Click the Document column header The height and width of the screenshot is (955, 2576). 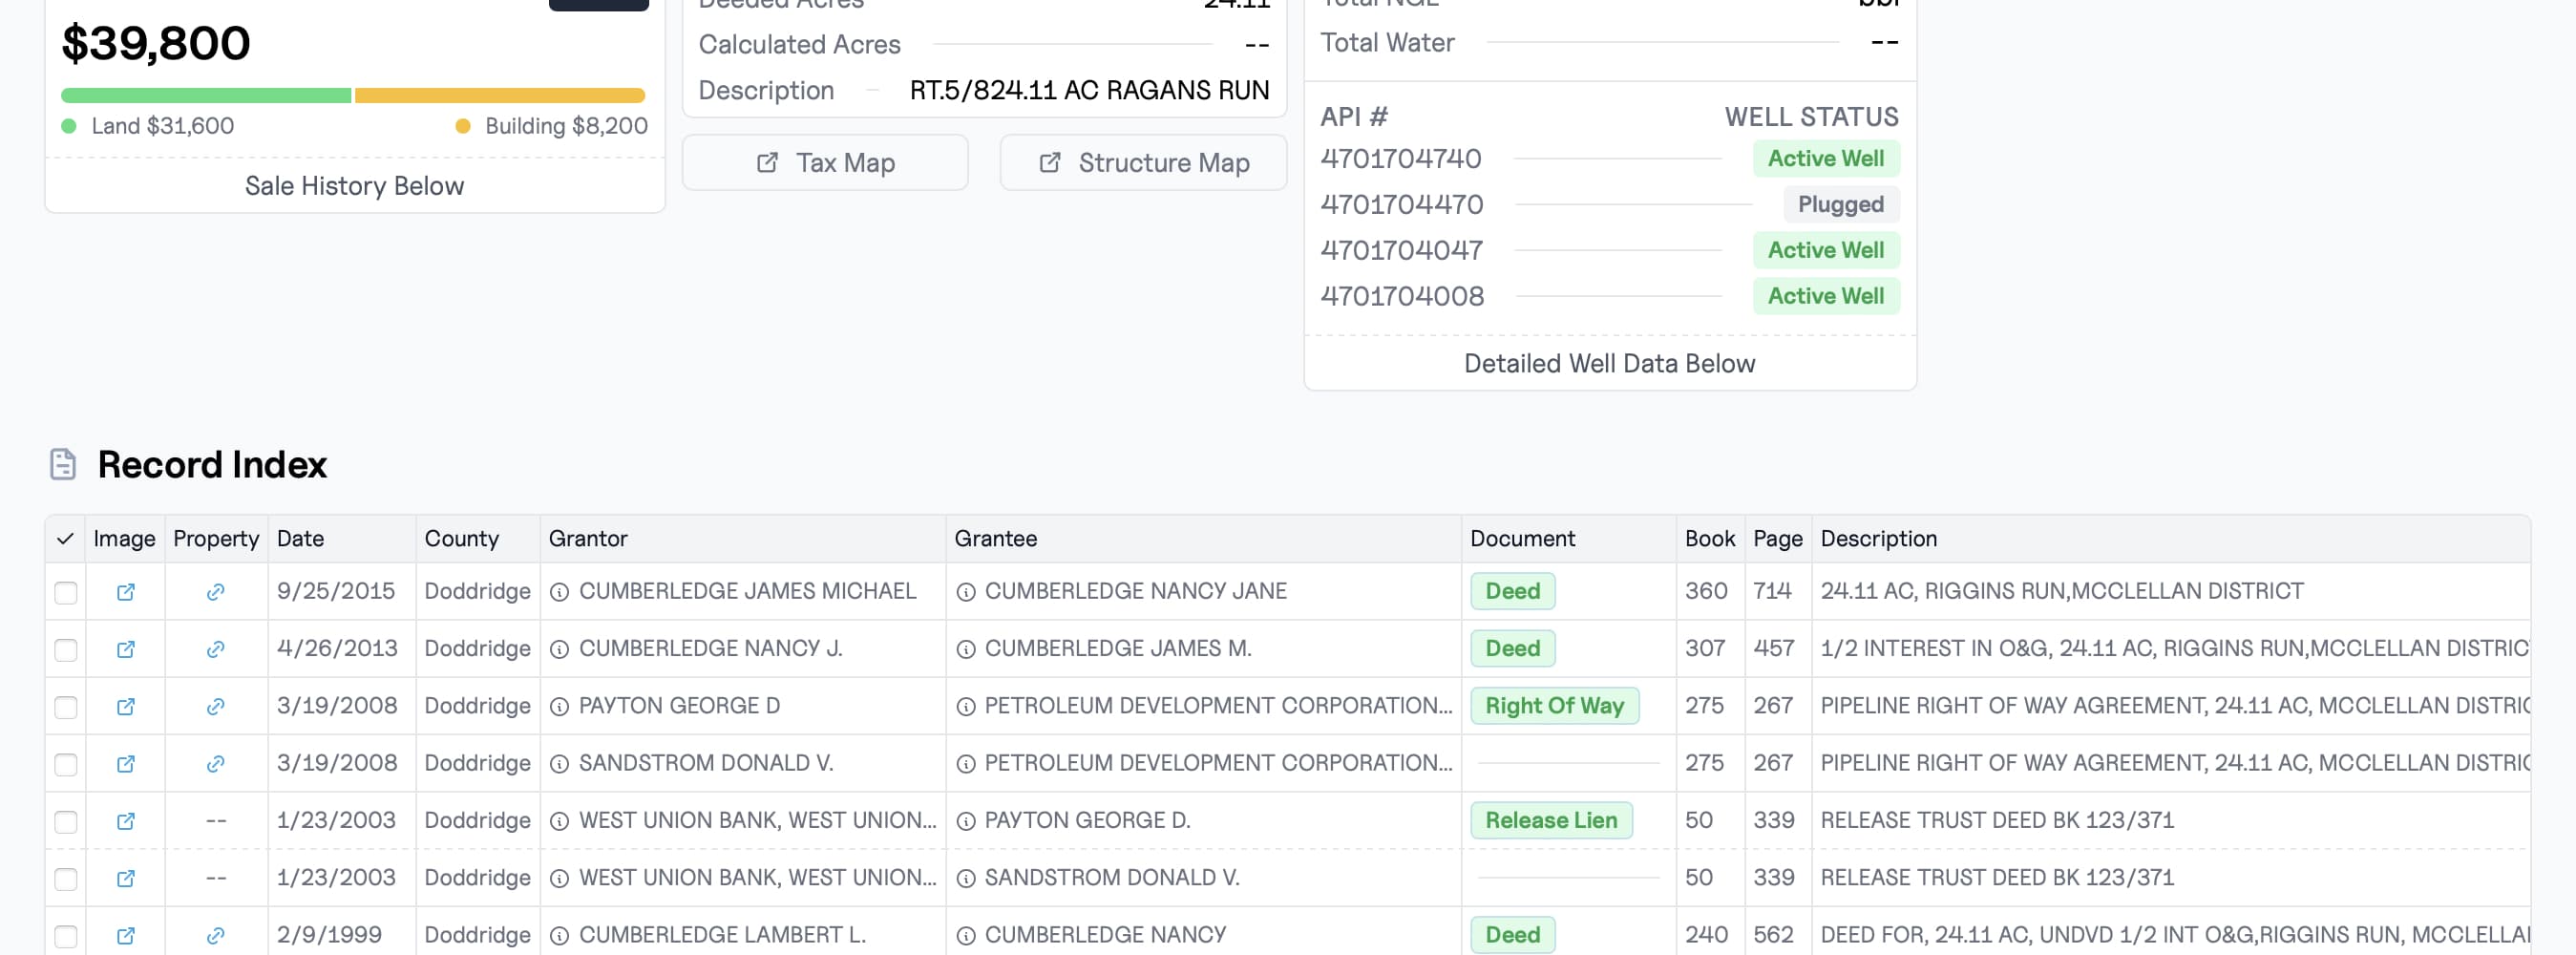[x=1522, y=539]
